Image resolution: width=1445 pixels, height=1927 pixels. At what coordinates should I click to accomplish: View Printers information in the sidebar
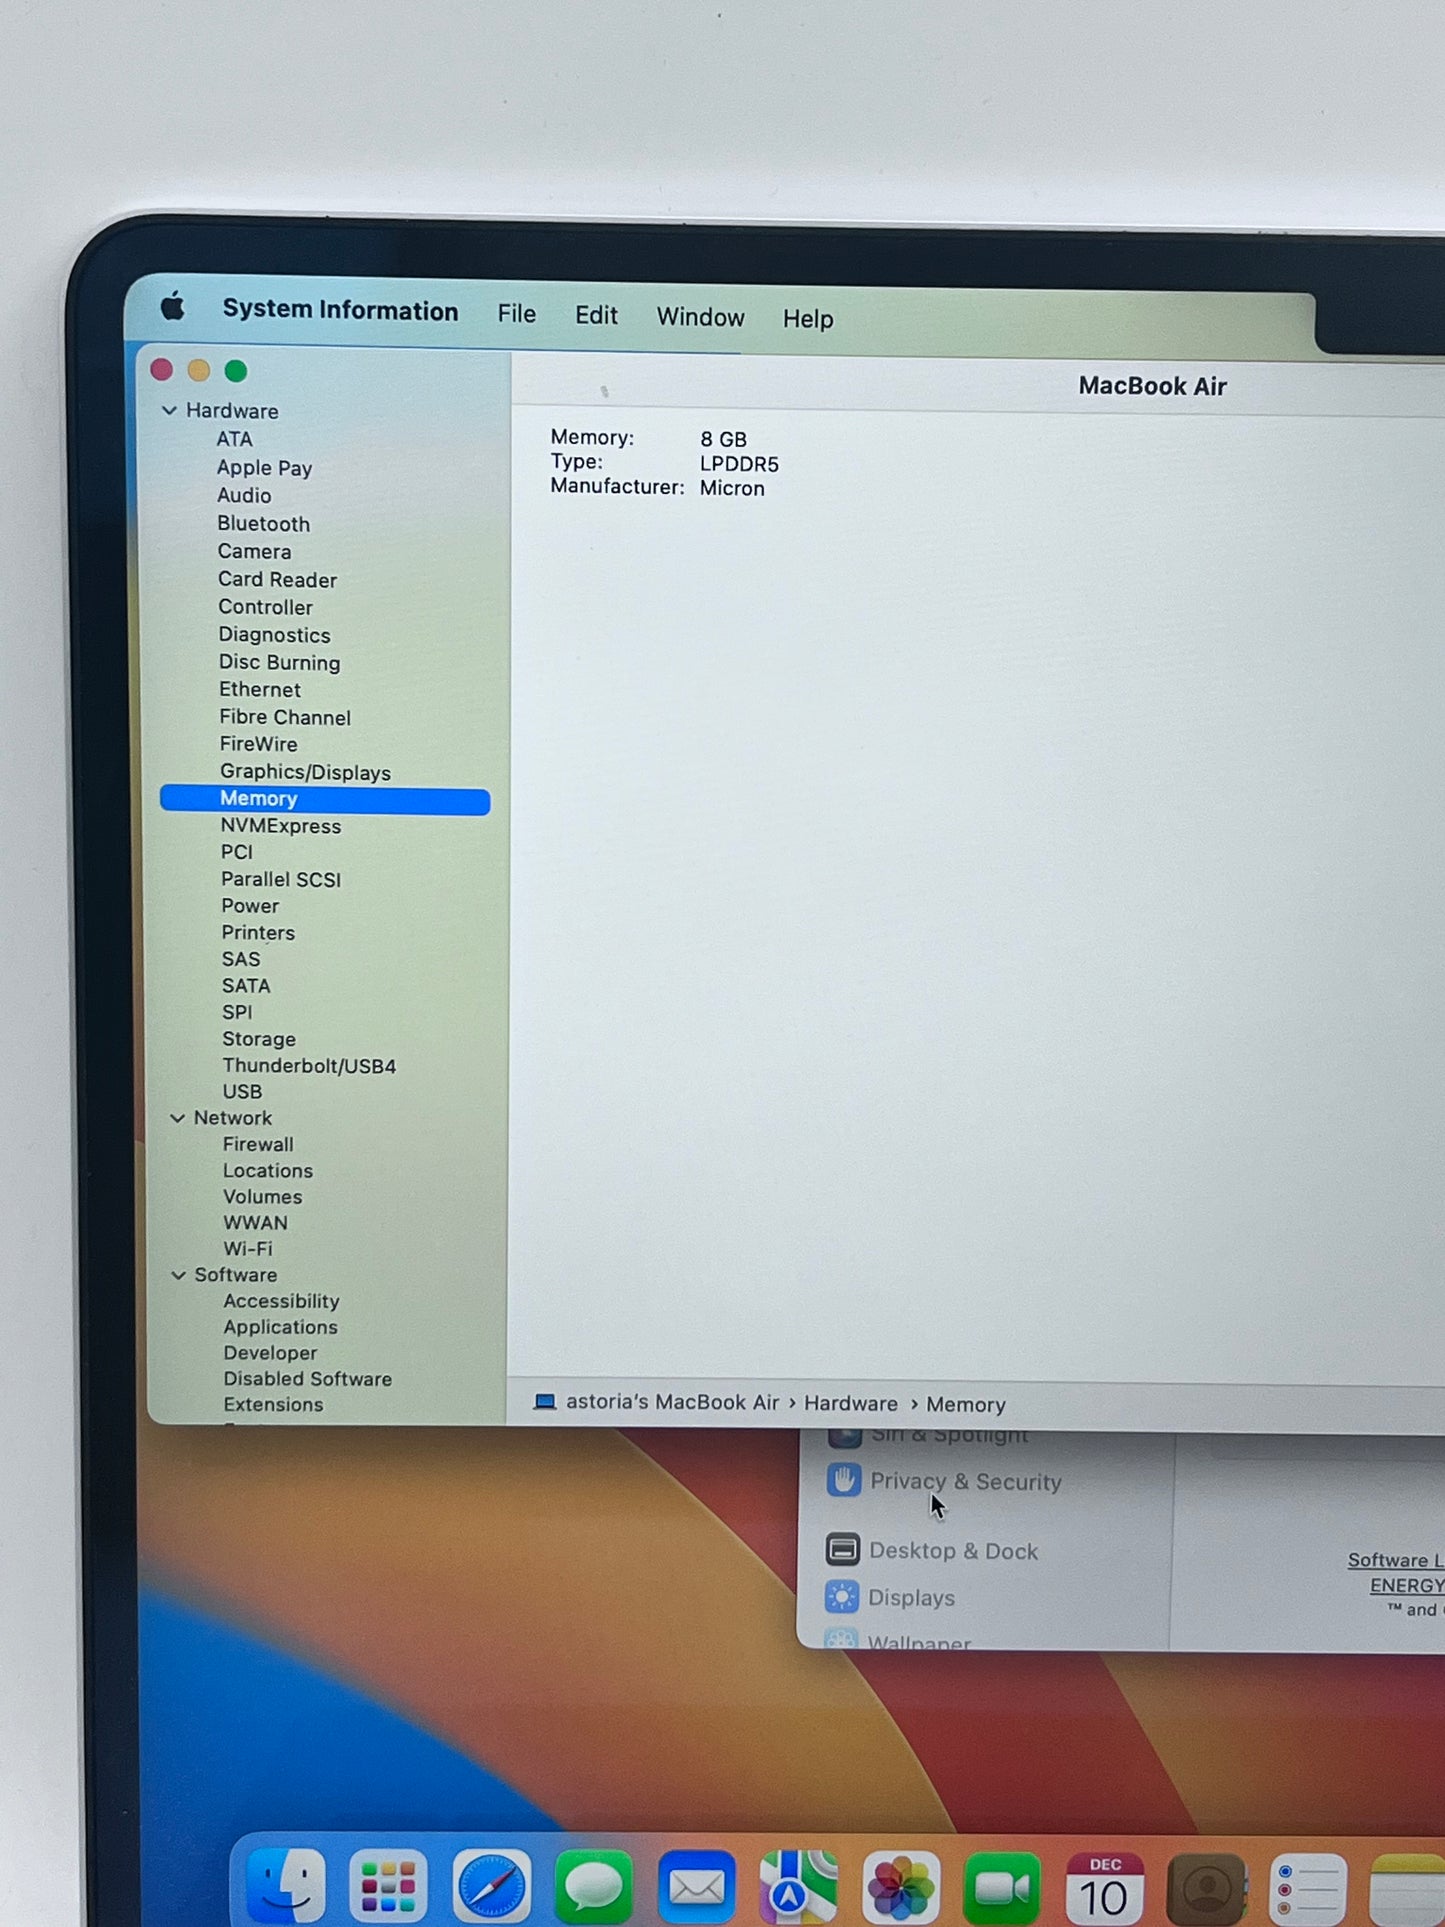click(x=258, y=933)
